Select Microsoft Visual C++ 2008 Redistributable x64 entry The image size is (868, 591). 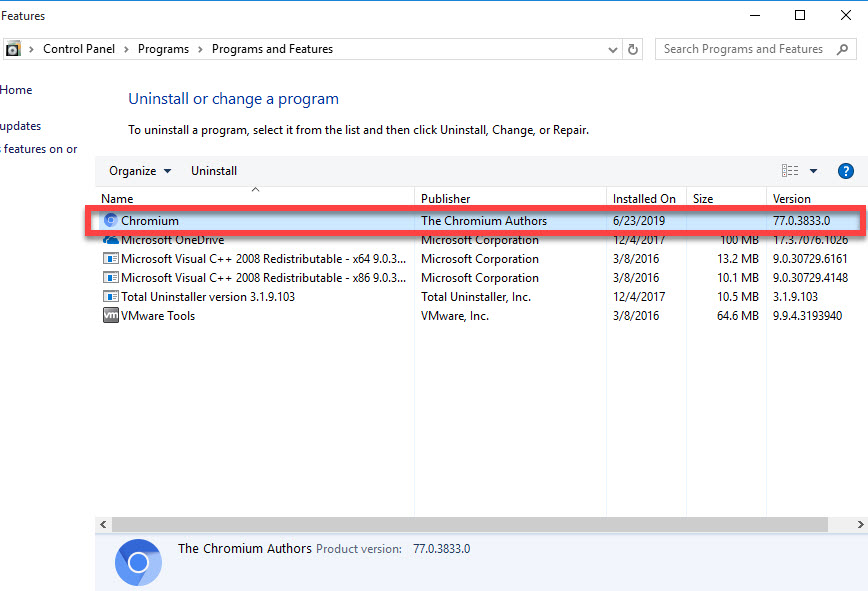(264, 258)
